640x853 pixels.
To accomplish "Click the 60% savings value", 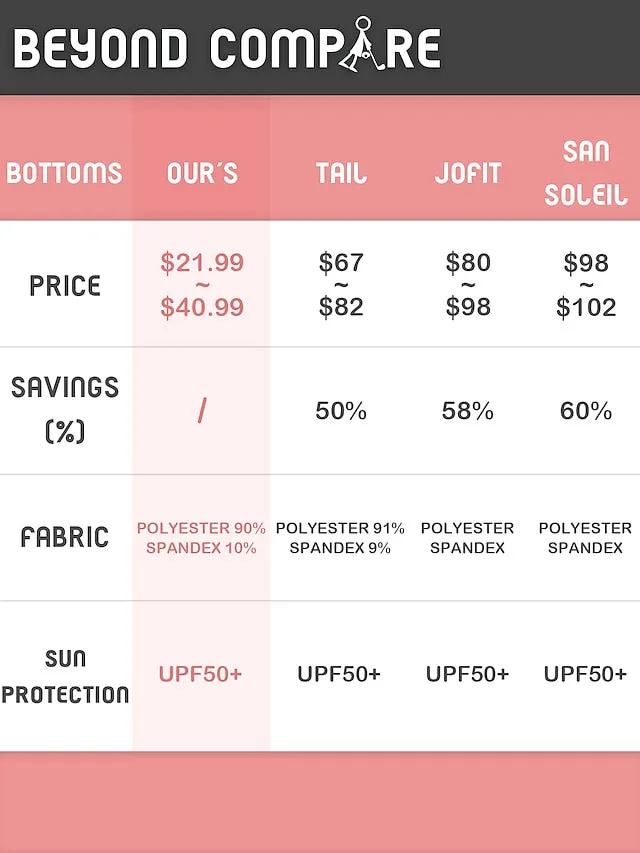I will coord(586,411).
